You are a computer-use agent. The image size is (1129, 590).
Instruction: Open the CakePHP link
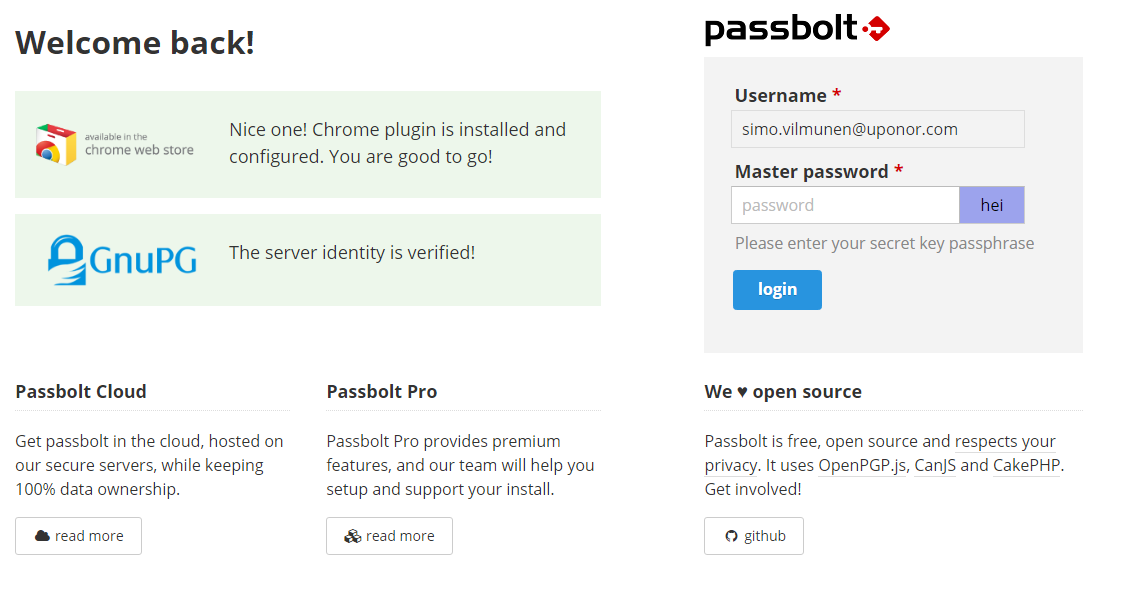click(1026, 465)
